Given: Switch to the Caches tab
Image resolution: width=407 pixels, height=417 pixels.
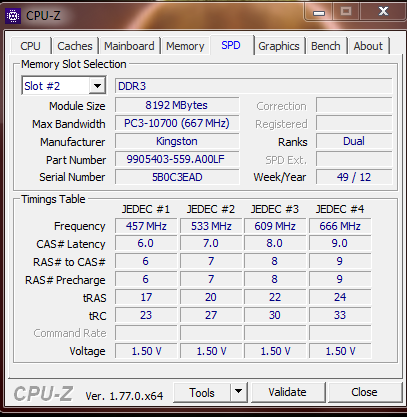Looking at the screenshot, I should tap(75, 46).
